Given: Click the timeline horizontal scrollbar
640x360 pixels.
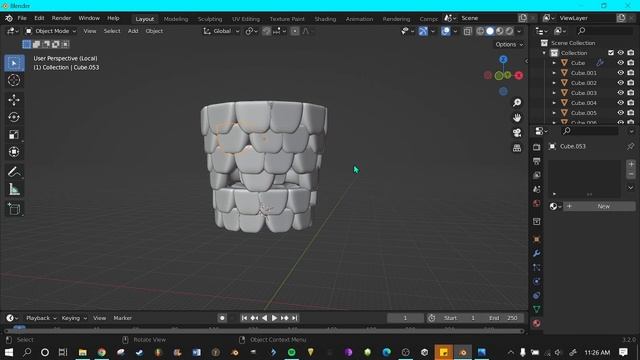Looking at the screenshot, I should point(264,331).
